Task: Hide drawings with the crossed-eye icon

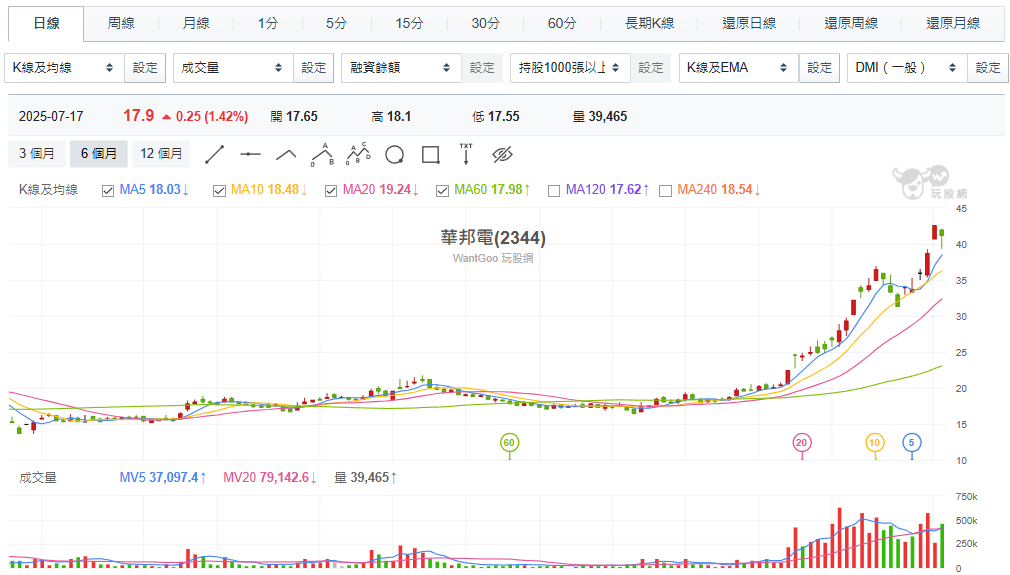Action: (x=502, y=154)
